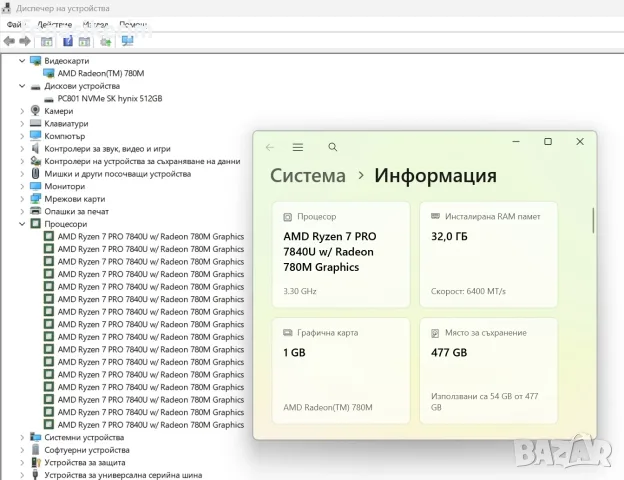Expand the Системни устройства category
Viewport: 624px width, 480px height.
coord(22,437)
